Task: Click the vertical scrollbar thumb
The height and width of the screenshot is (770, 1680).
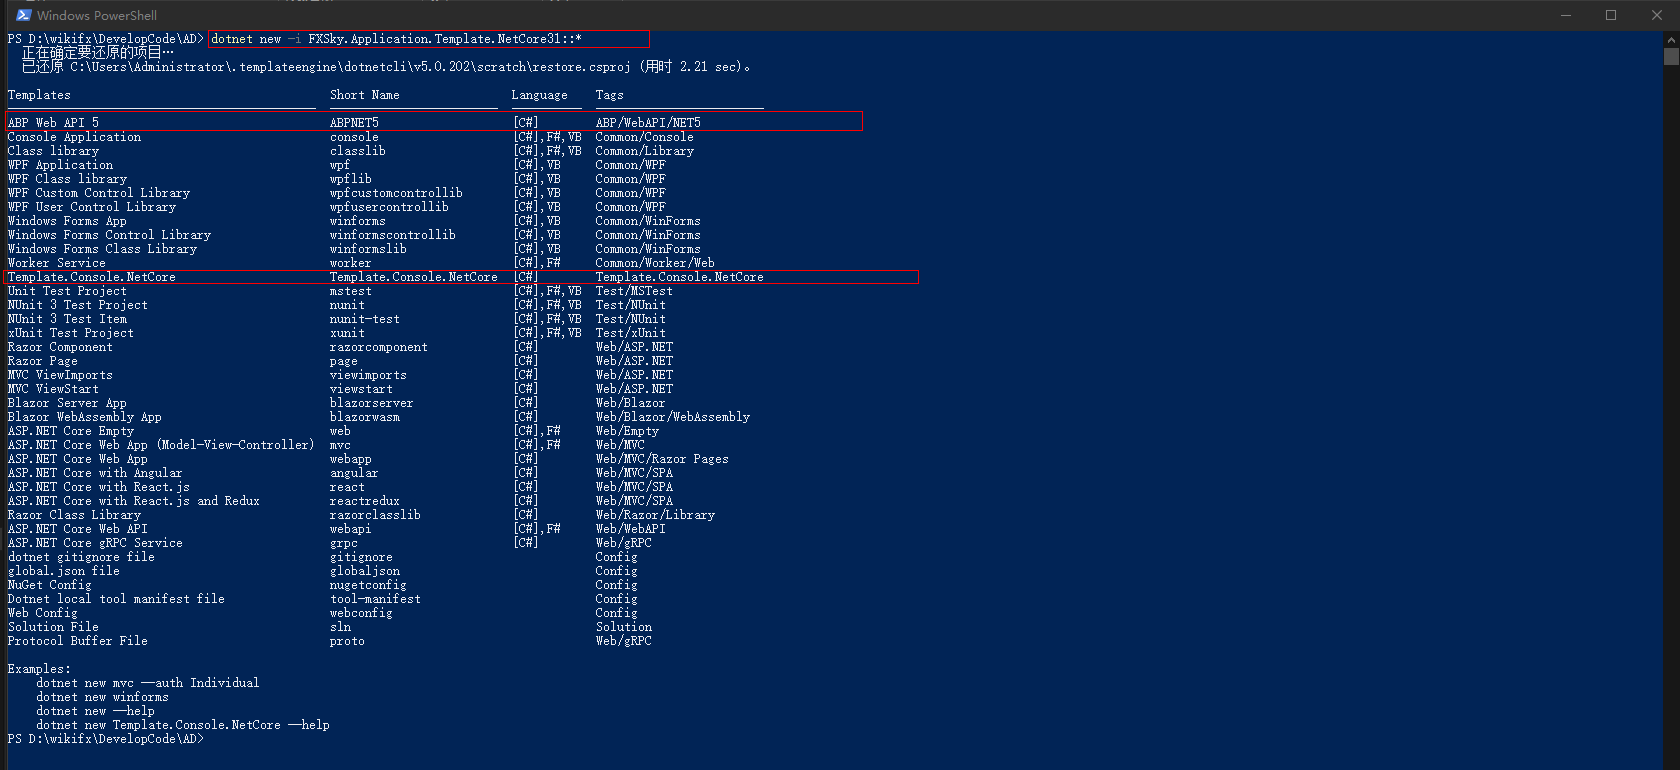Action: (1671, 56)
